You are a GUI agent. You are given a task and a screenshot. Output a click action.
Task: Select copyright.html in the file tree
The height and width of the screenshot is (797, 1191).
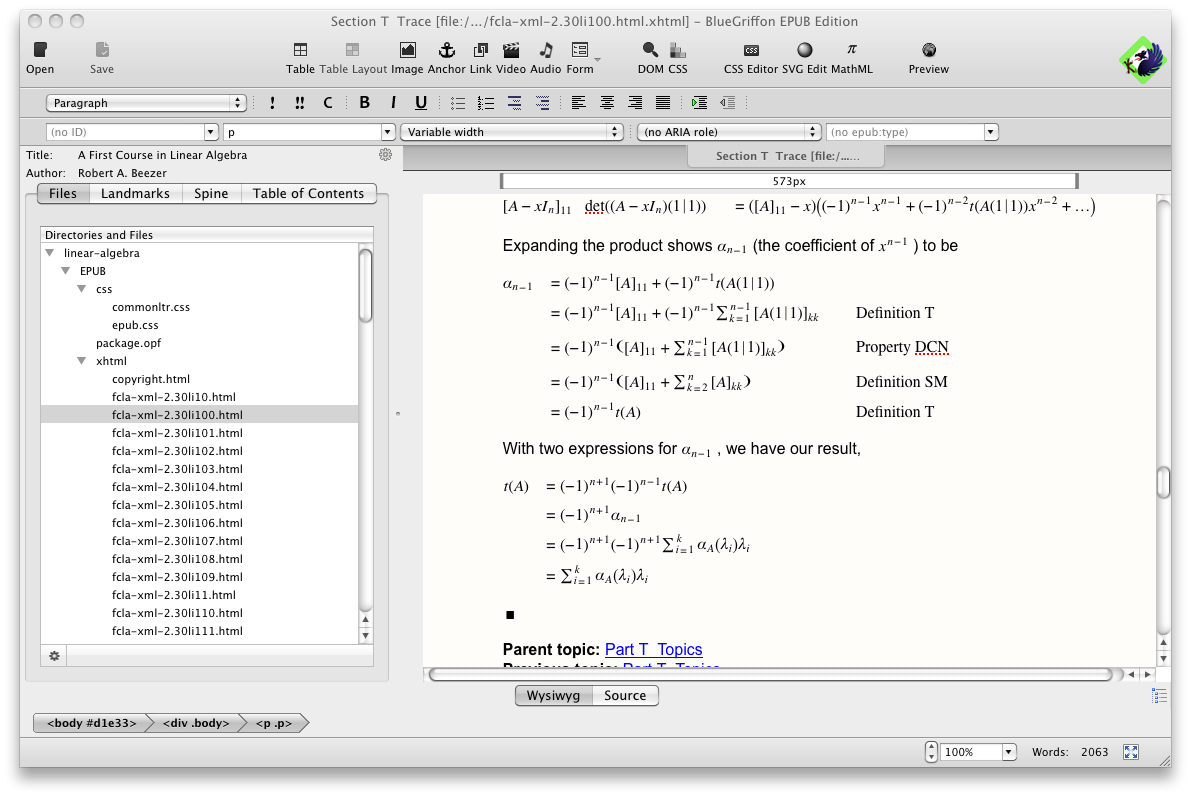(x=150, y=379)
